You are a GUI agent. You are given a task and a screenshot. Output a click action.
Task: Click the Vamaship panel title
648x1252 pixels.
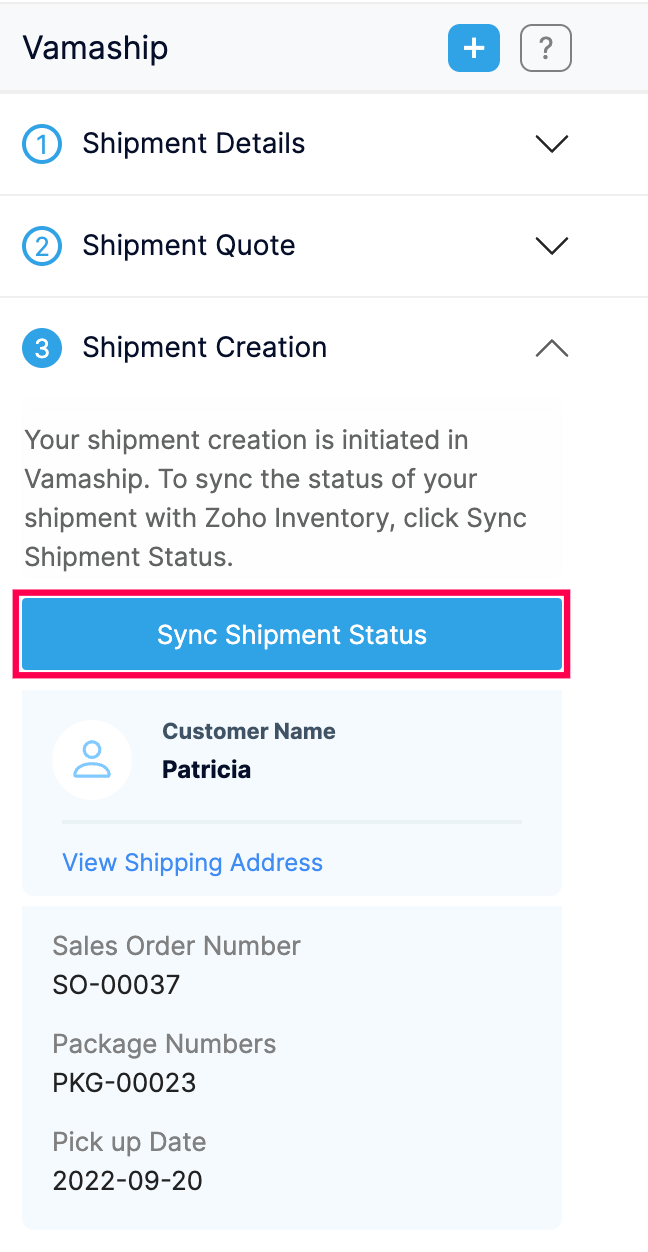pyautogui.click(x=95, y=48)
